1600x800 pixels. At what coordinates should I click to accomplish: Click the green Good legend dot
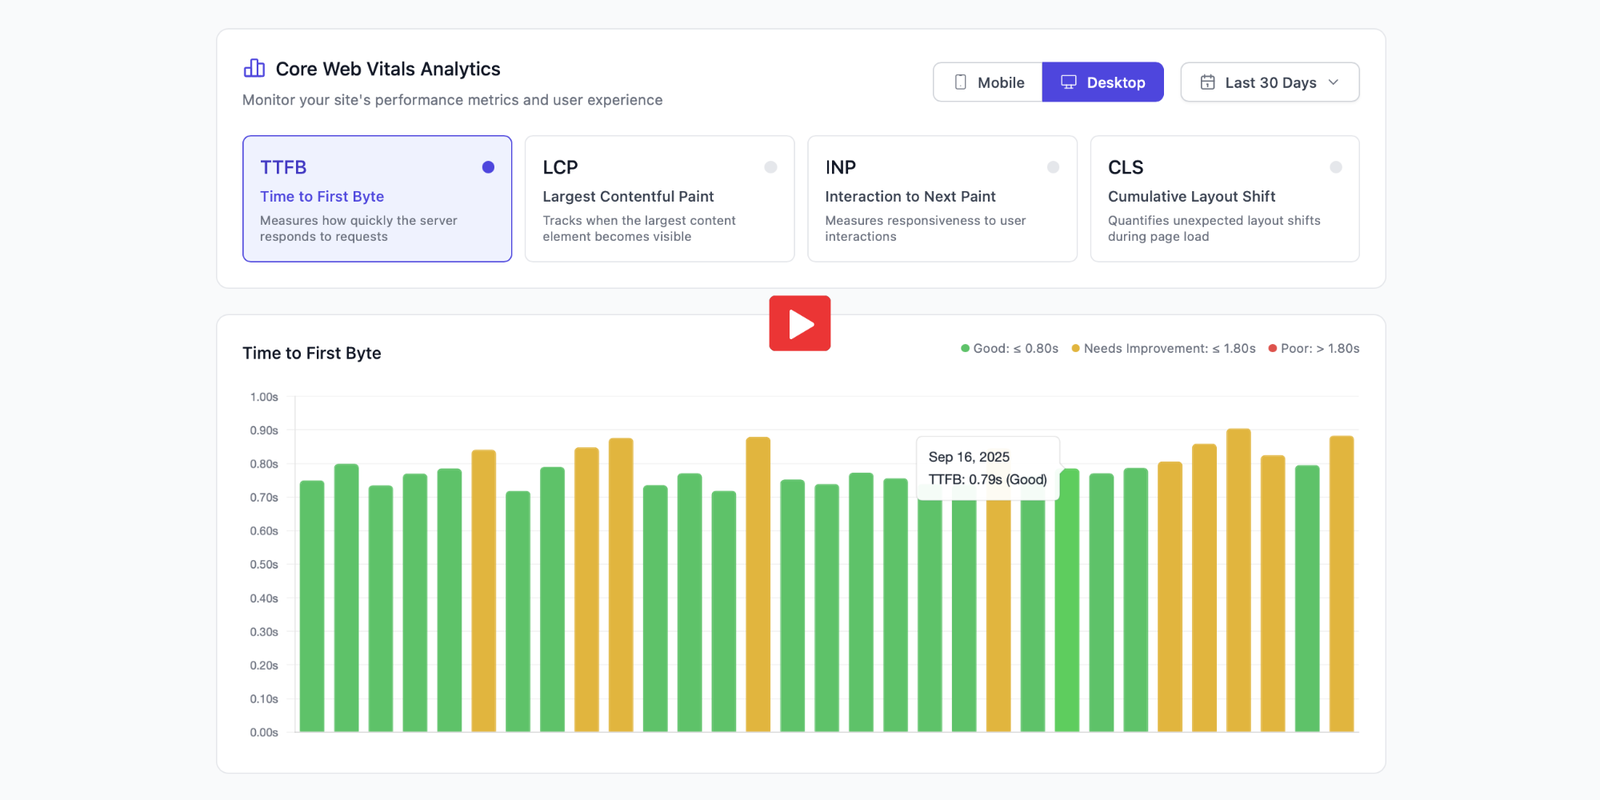[965, 348]
